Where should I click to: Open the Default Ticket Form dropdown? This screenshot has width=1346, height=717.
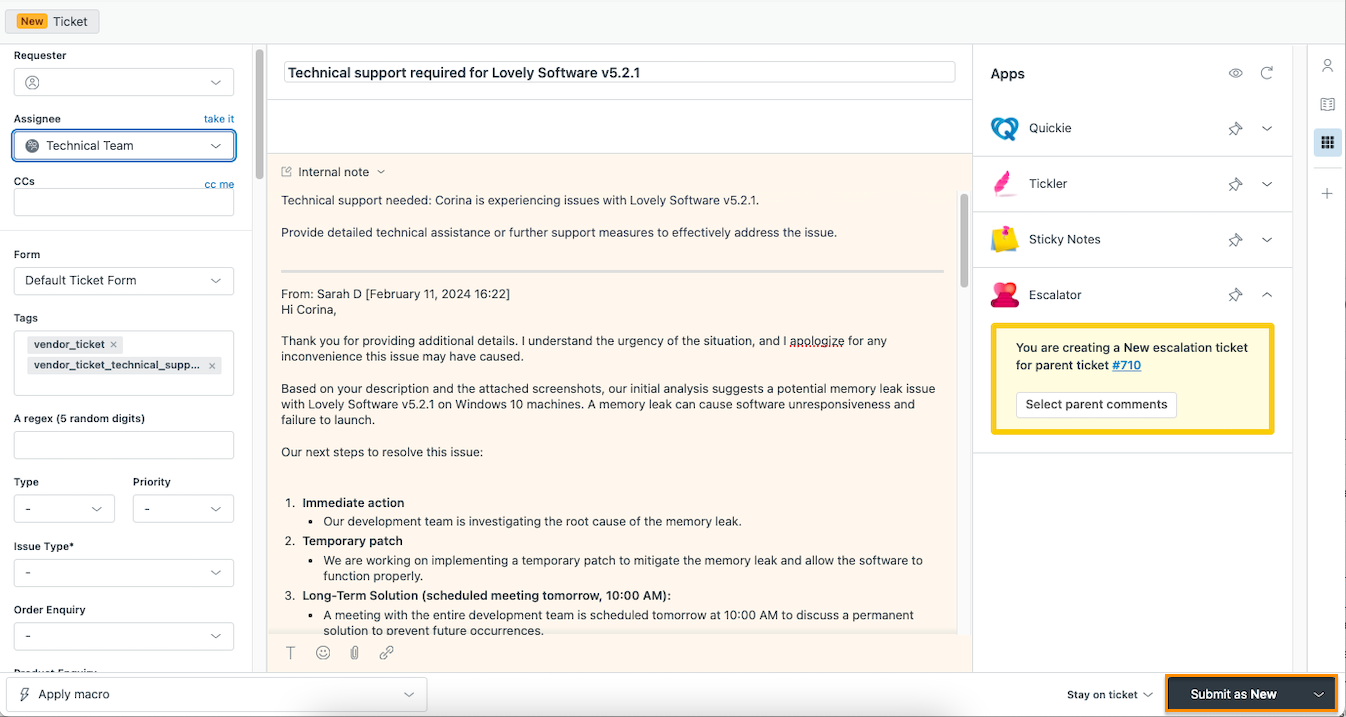click(124, 281)
